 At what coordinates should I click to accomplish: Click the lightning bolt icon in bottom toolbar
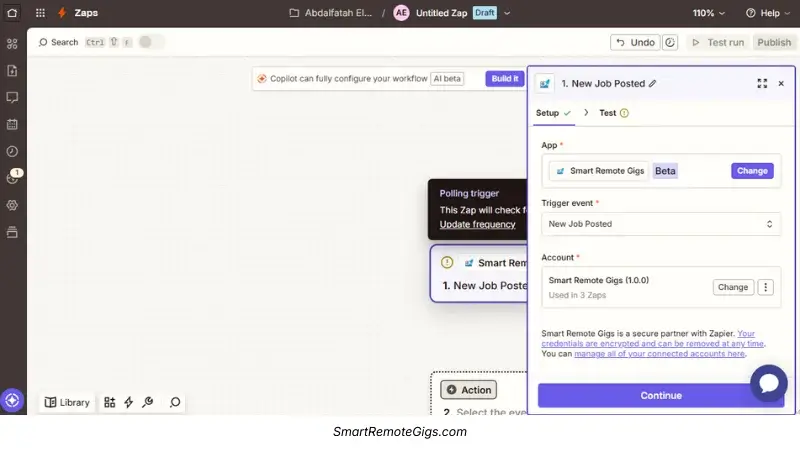[x=129, y=403]
